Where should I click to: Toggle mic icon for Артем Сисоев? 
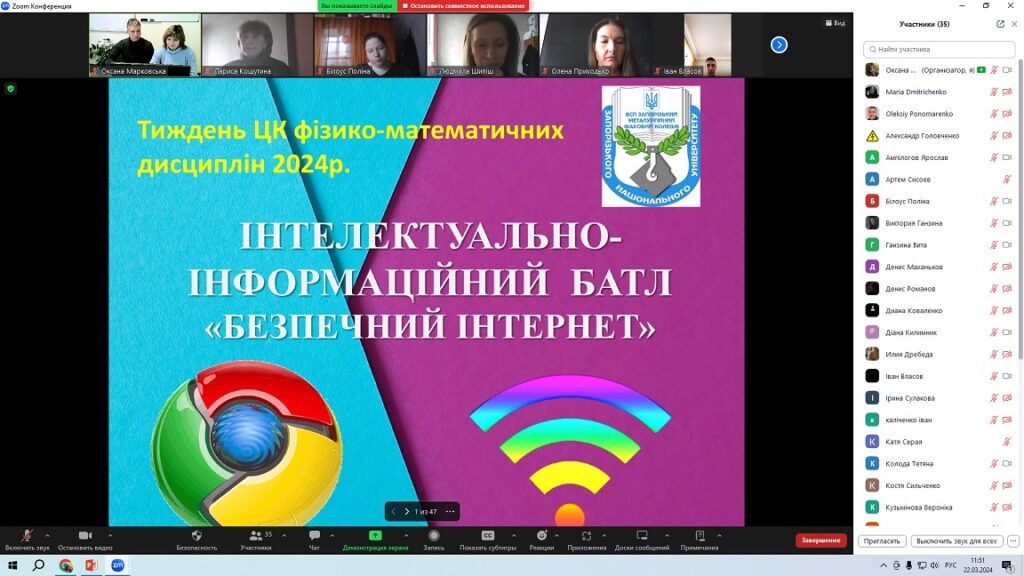point(1007,179)
